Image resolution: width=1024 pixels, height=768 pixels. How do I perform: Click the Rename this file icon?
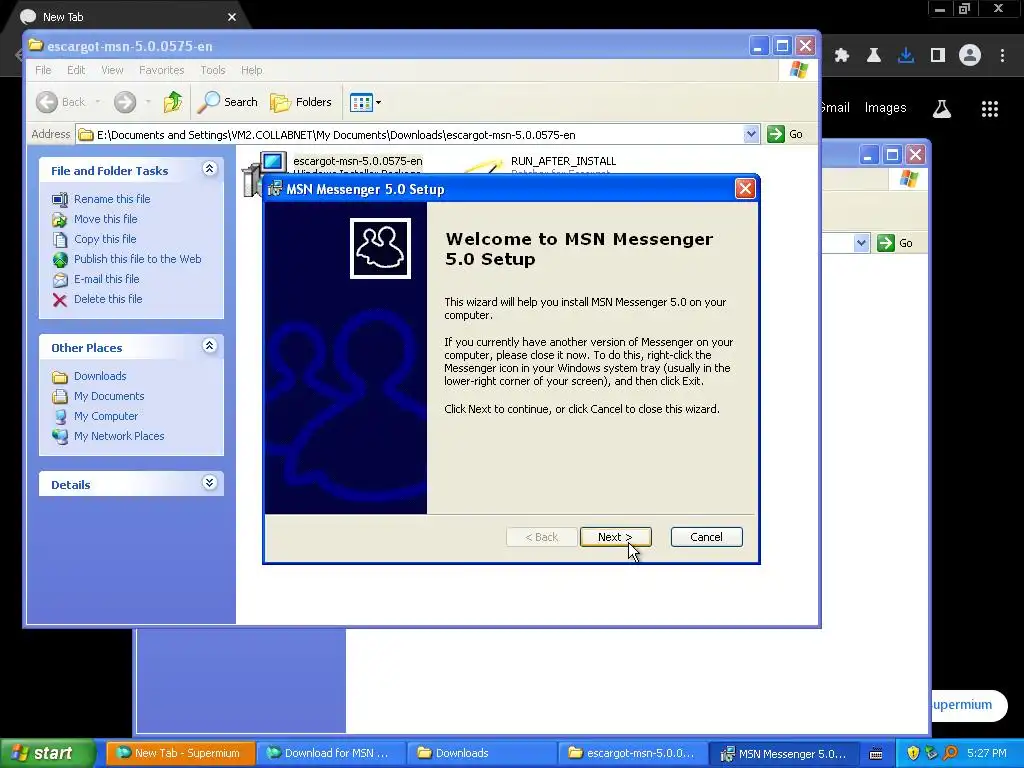(60, 199)
